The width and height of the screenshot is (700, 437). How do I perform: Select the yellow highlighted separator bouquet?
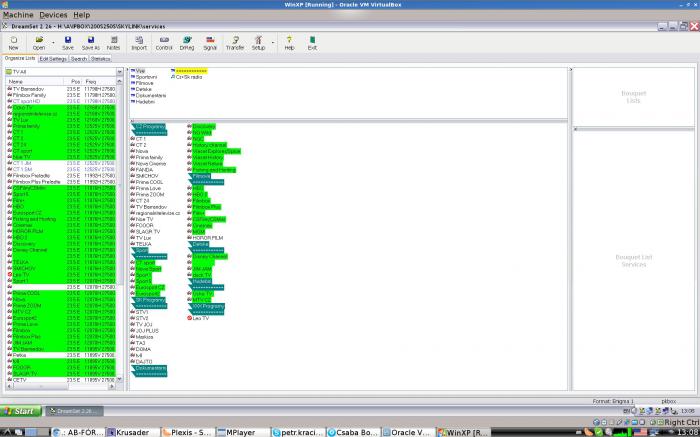191,71
